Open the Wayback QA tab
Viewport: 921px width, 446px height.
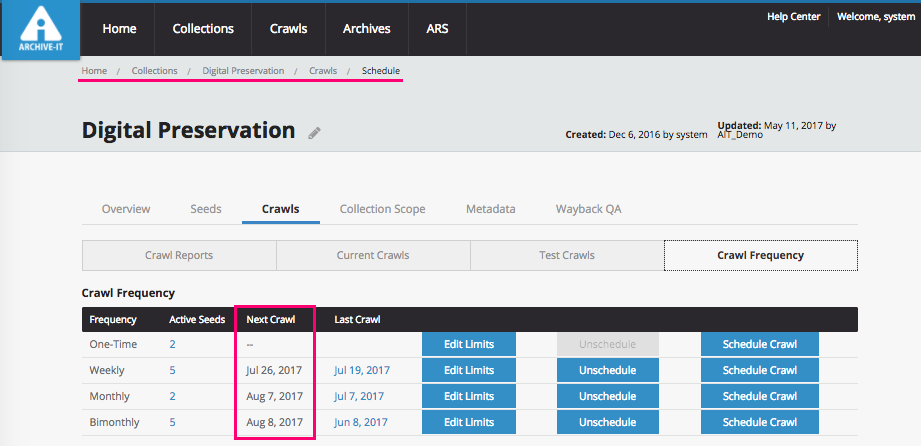click(x=588, y=209)
